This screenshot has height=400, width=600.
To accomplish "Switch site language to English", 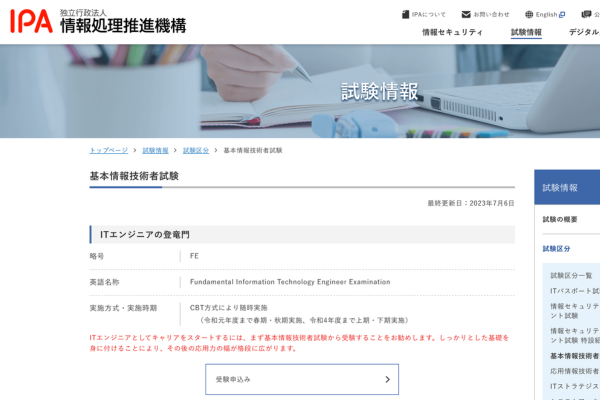I will coord(546,15).
